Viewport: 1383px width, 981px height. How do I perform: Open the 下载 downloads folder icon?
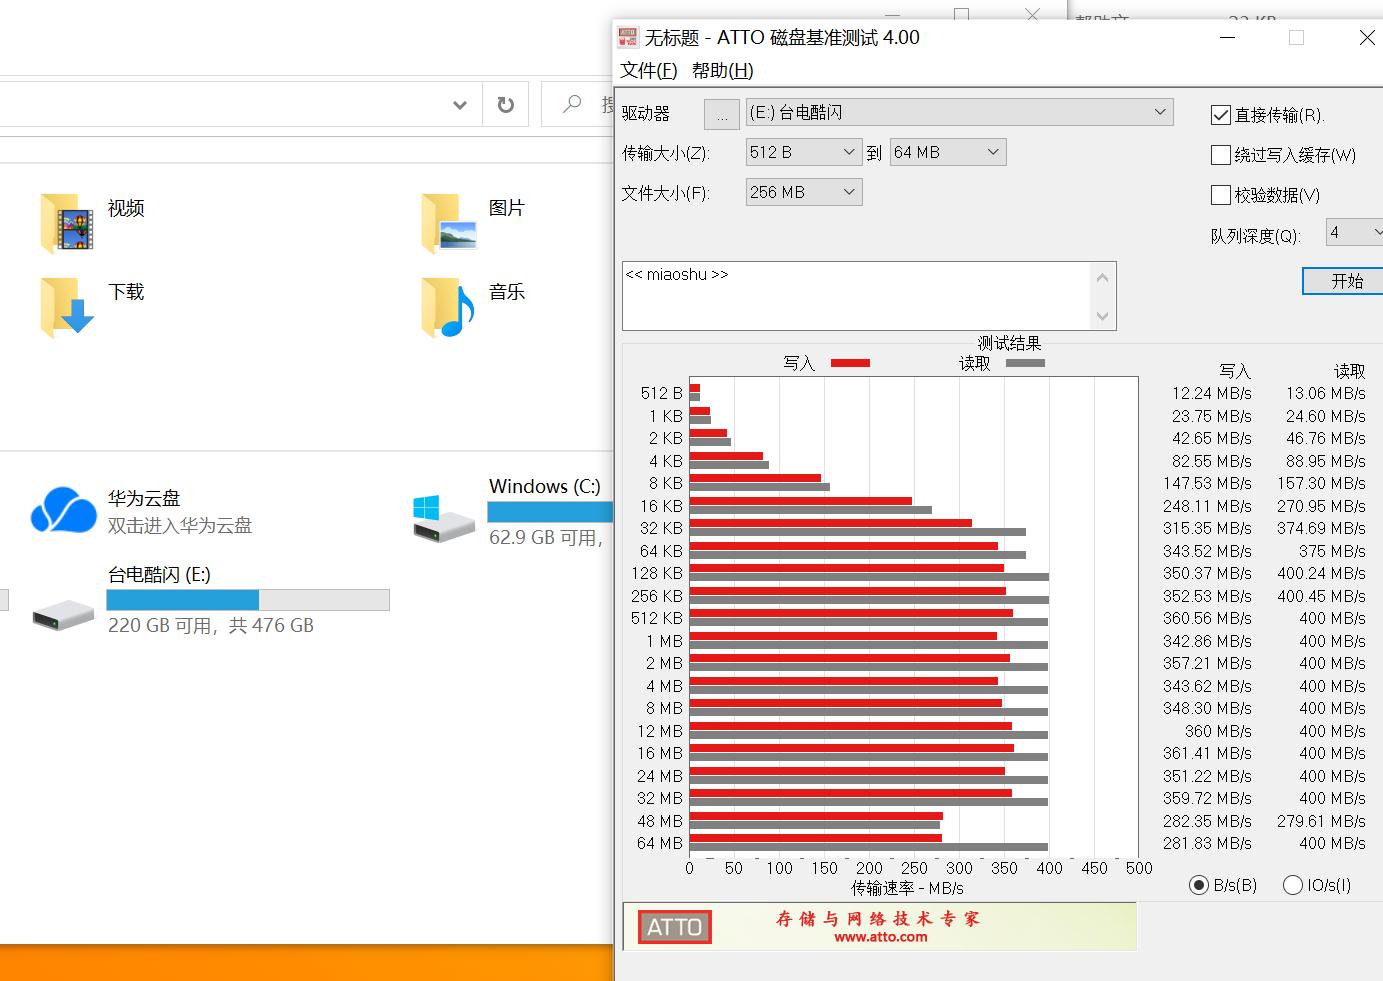67,307
